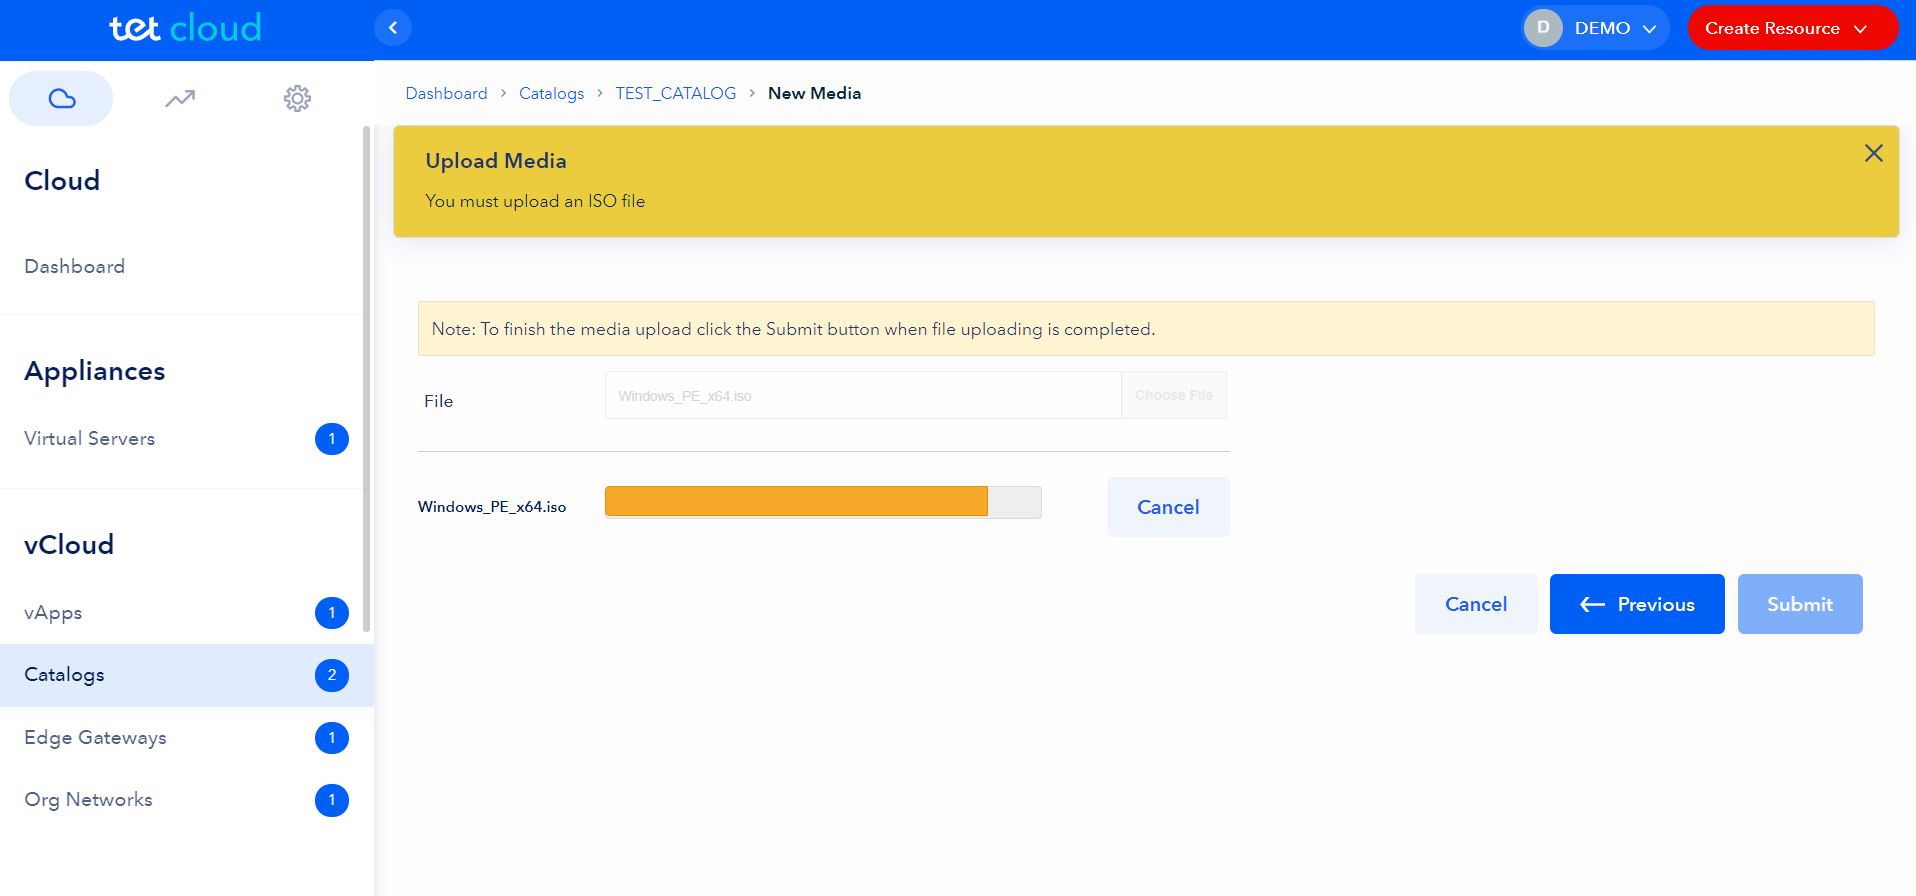Click the Virtual Servers count badge
Image resolution: width=1916 pixels, height=896 pixels.
[332, 439]
